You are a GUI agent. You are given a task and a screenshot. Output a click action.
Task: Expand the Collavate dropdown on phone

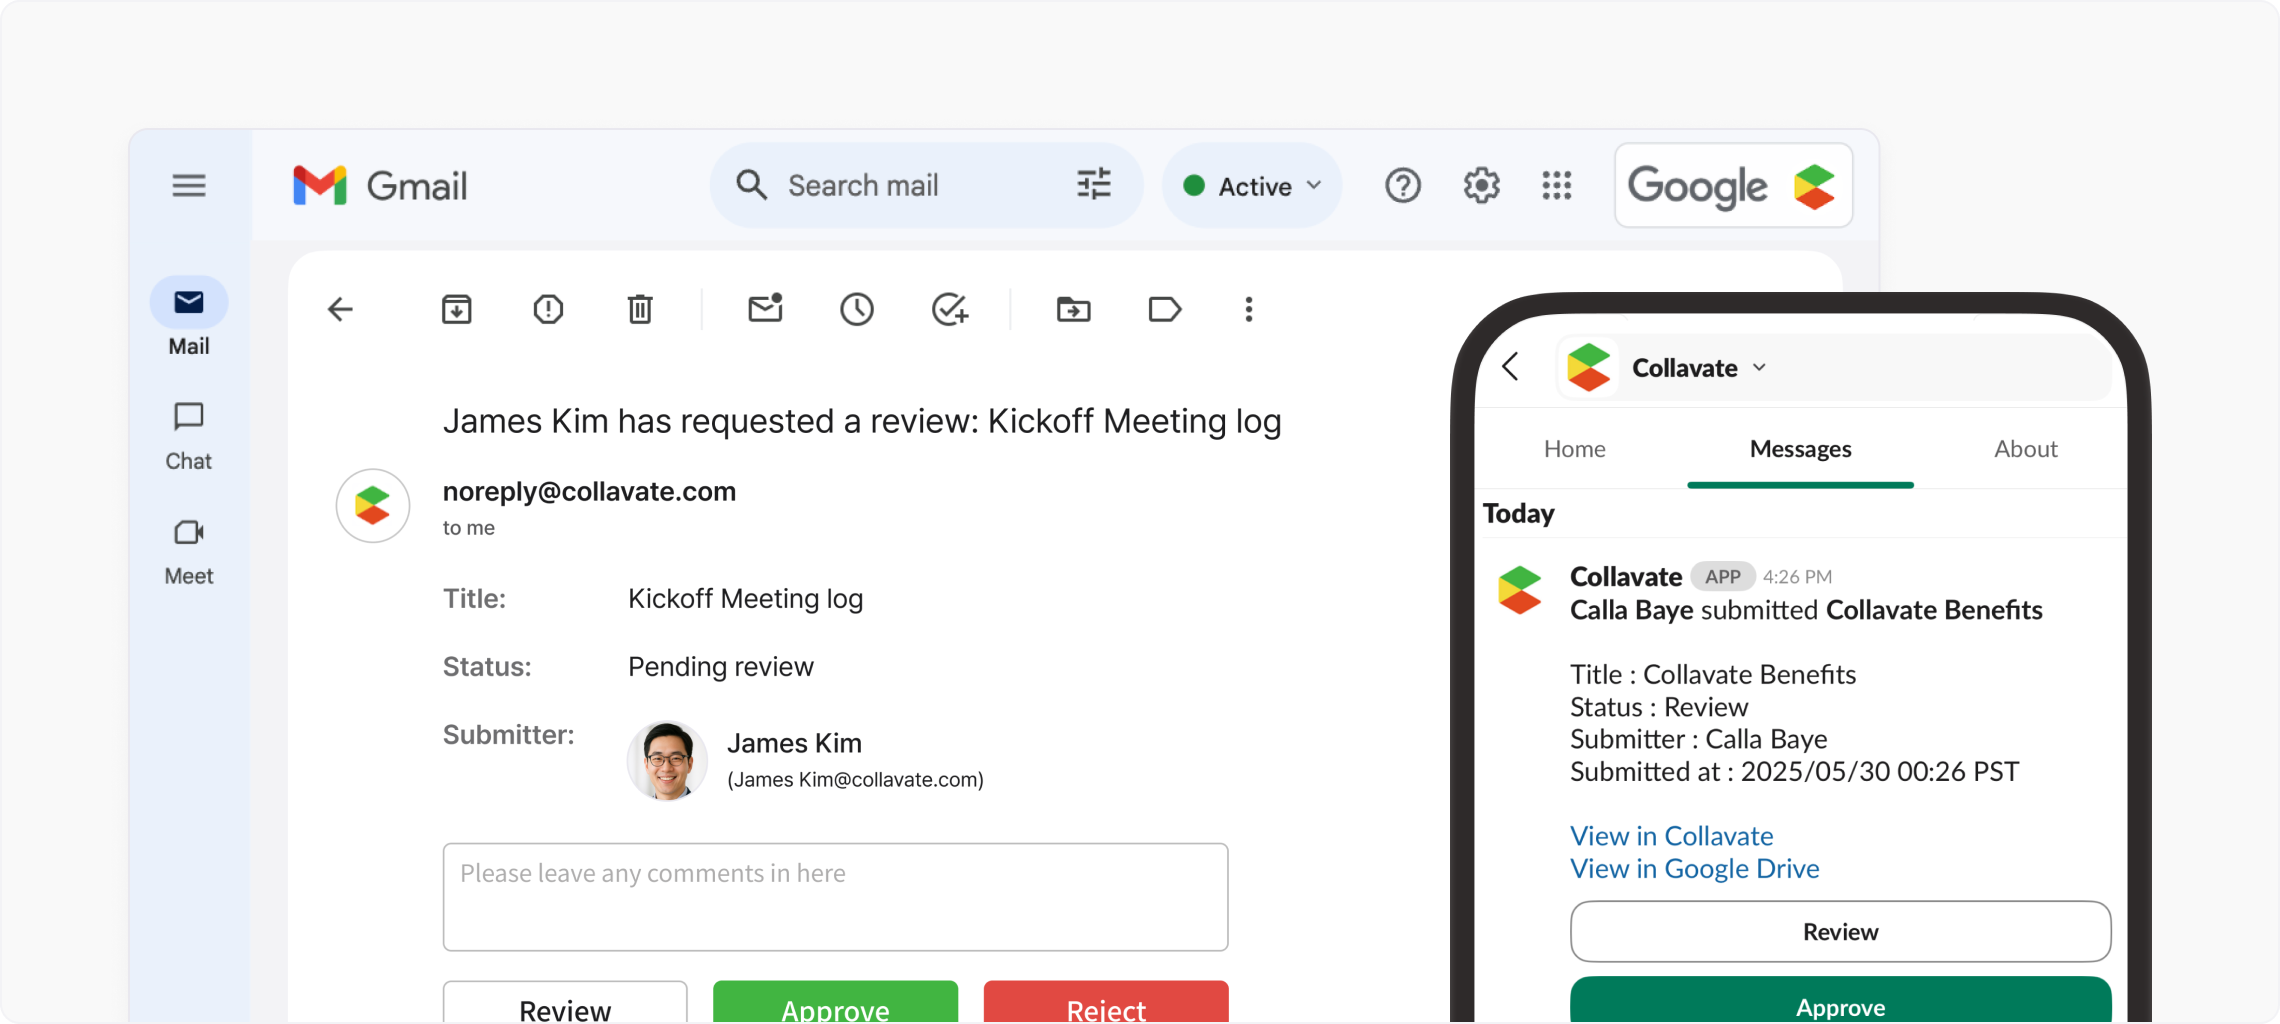(x=1759, y=368)
